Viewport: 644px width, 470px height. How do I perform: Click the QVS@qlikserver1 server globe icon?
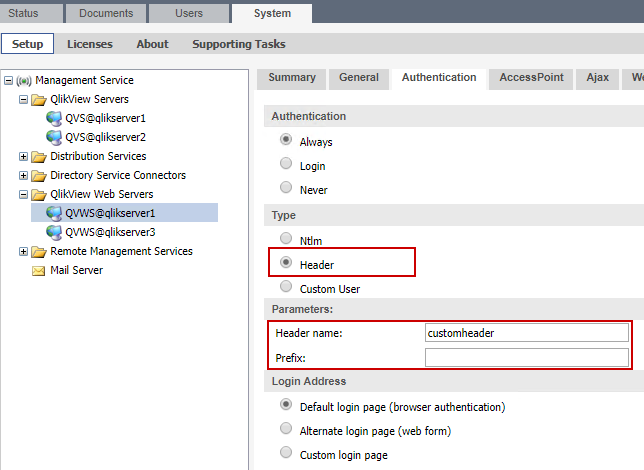(54, 118)
